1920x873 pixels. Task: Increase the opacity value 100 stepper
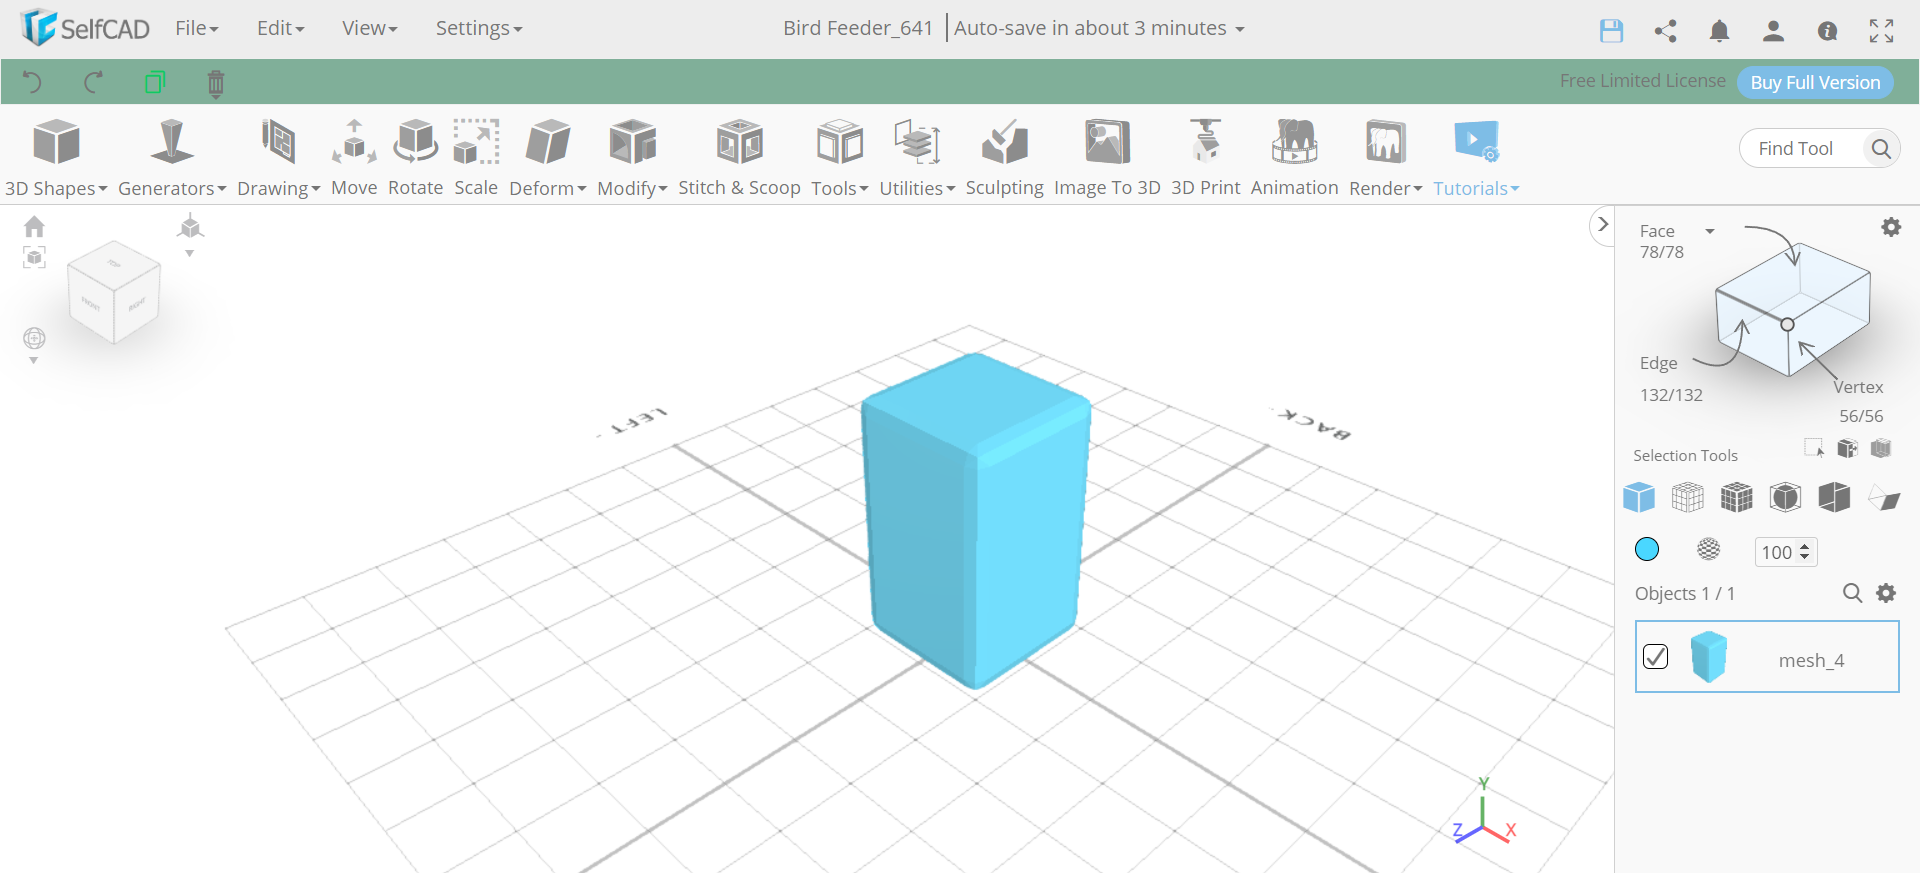pos(1805,546)
